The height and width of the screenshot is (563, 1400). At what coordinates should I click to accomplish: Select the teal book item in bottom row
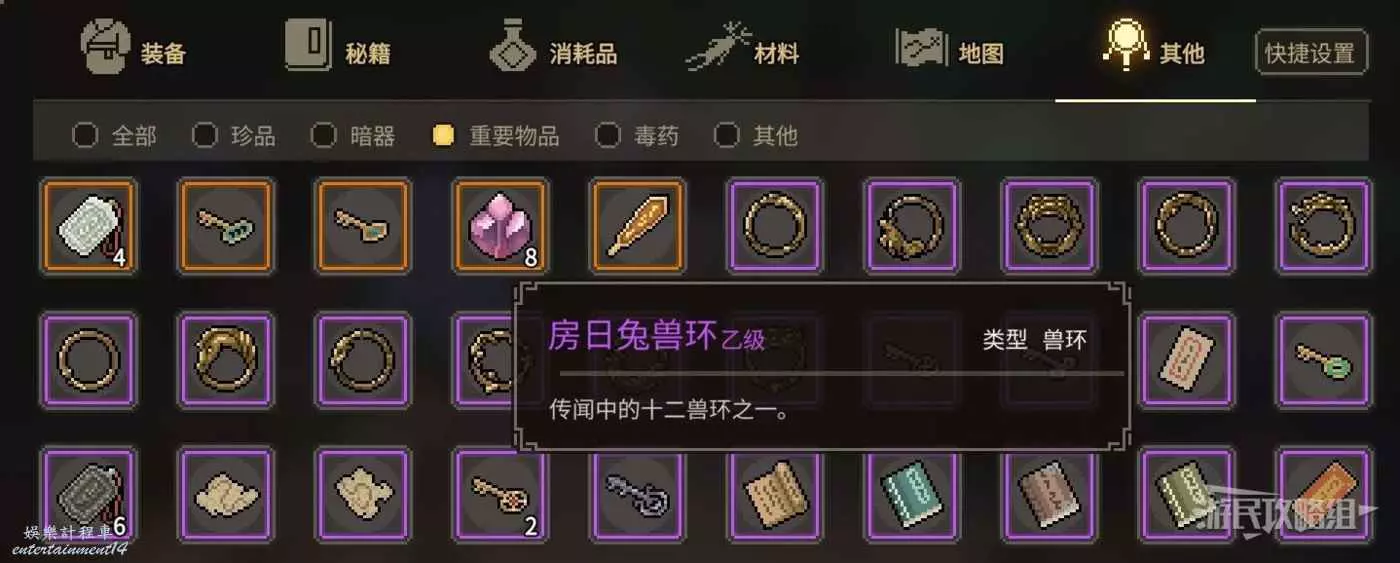tap(911, 494)
